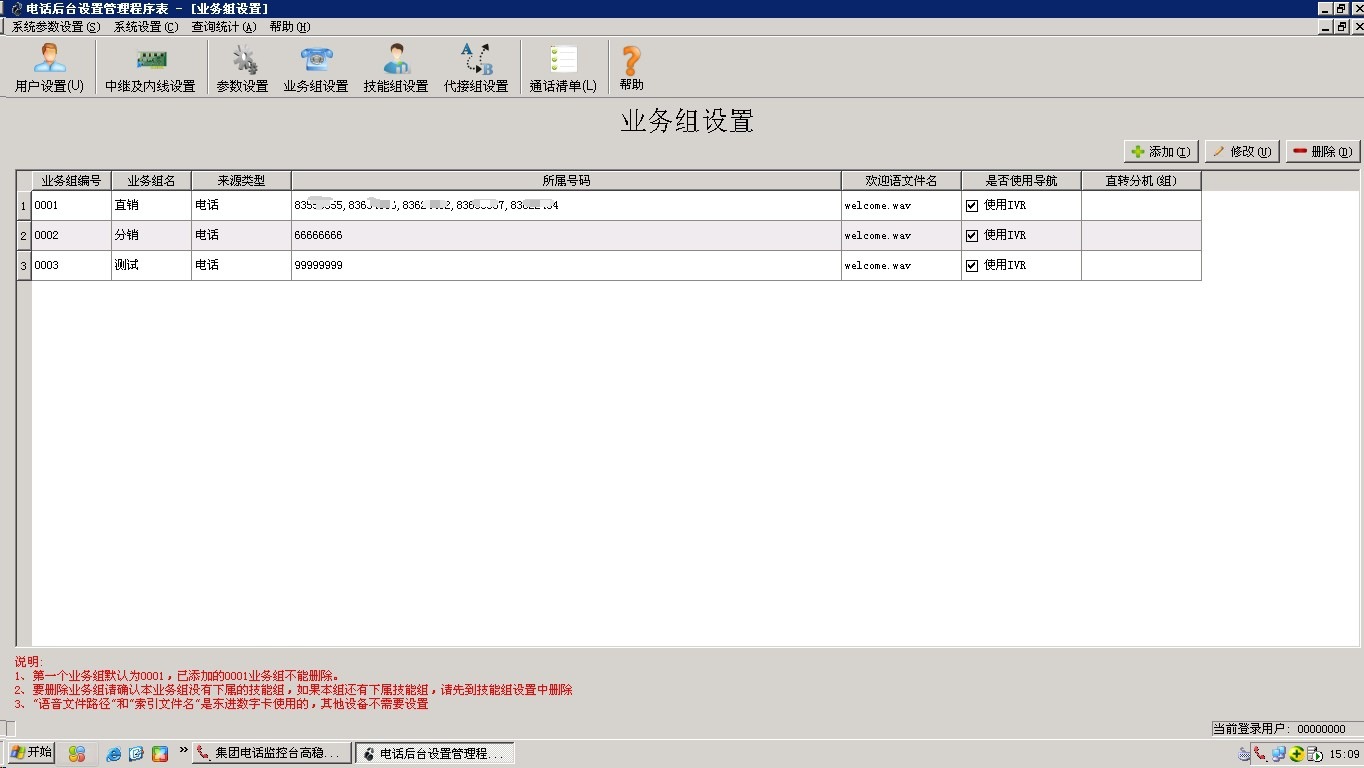Click the 修改 (U) button
The width and height of the screenshot is (1364, 768).
click(x=1242, y=152)
